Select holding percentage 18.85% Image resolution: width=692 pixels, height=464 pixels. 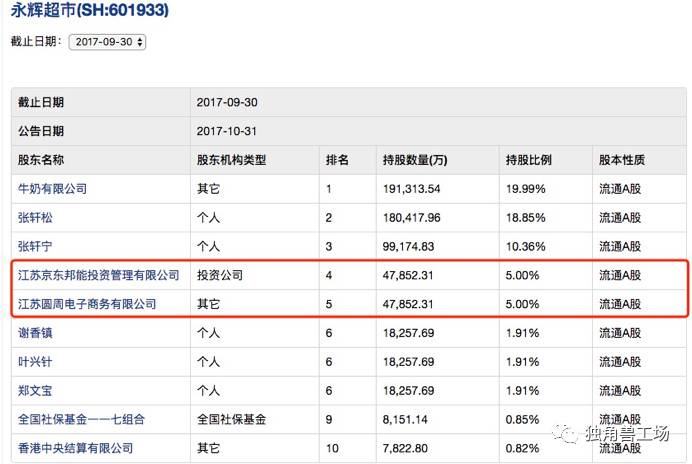coord(526,218)
